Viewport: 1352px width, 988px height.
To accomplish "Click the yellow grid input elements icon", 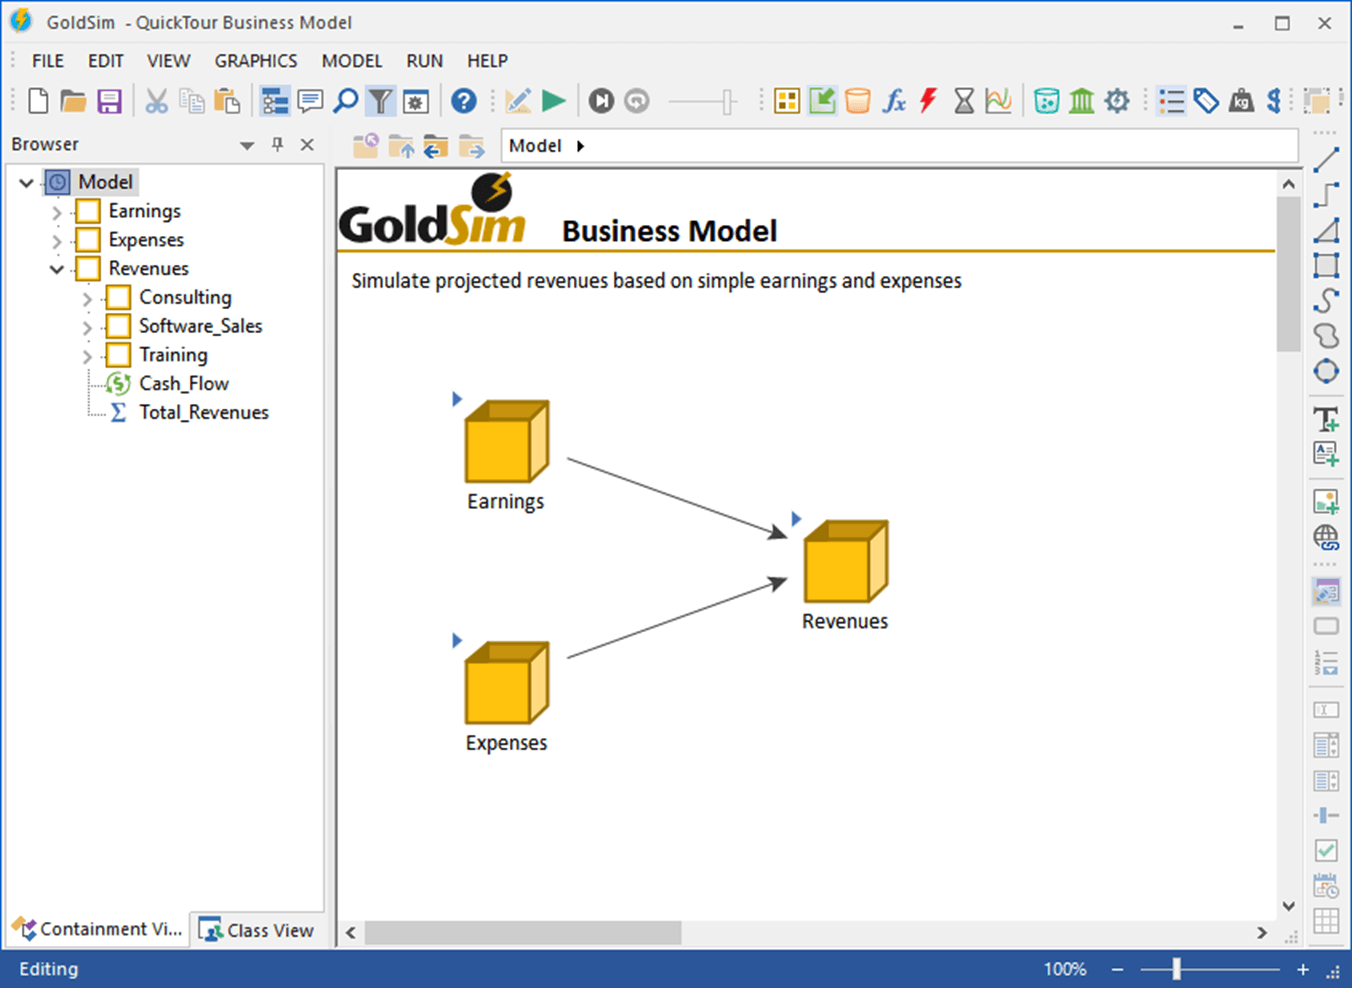I will [787, 101].
